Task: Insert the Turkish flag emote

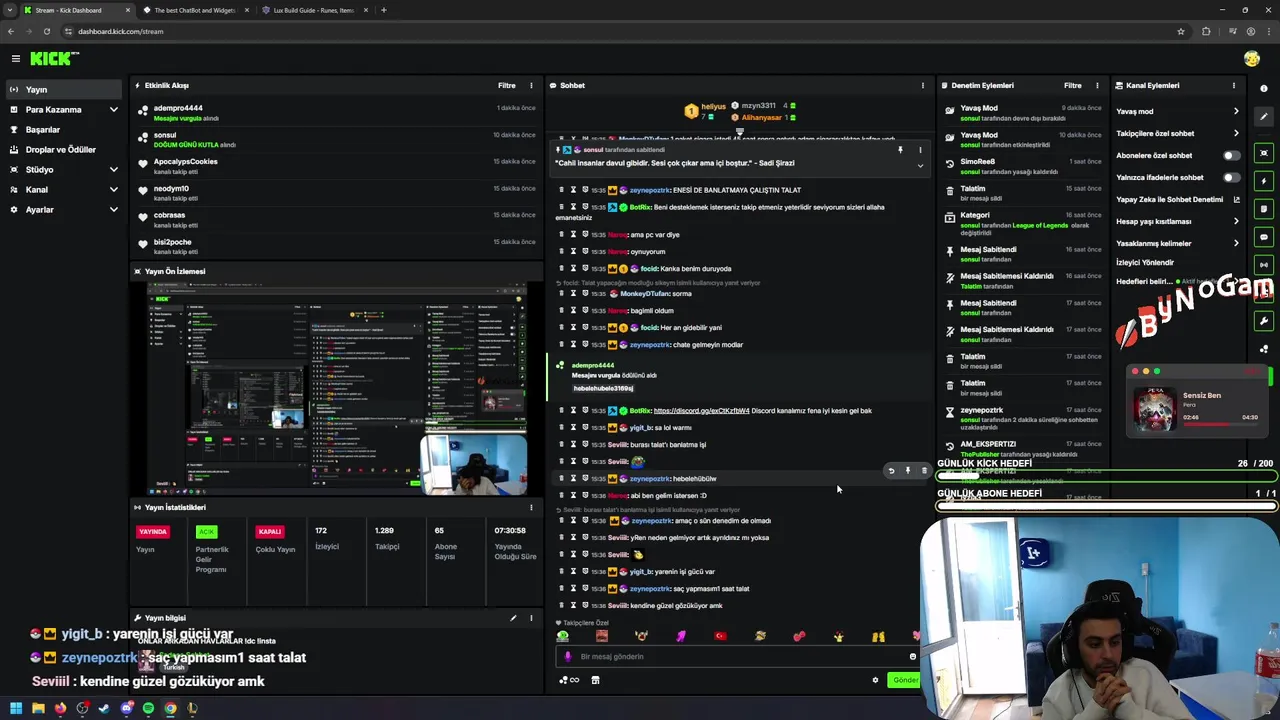Action: 720,636
